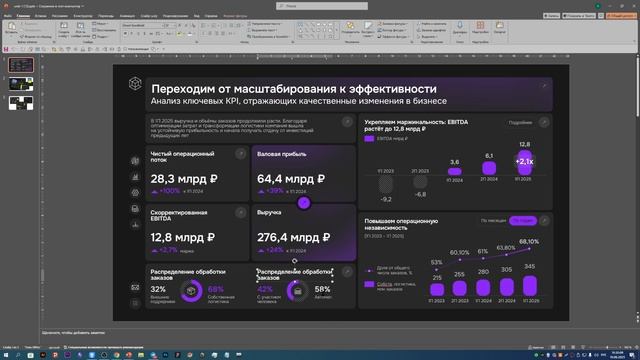Open the Shape Effects dropdown

click(392, 36)
